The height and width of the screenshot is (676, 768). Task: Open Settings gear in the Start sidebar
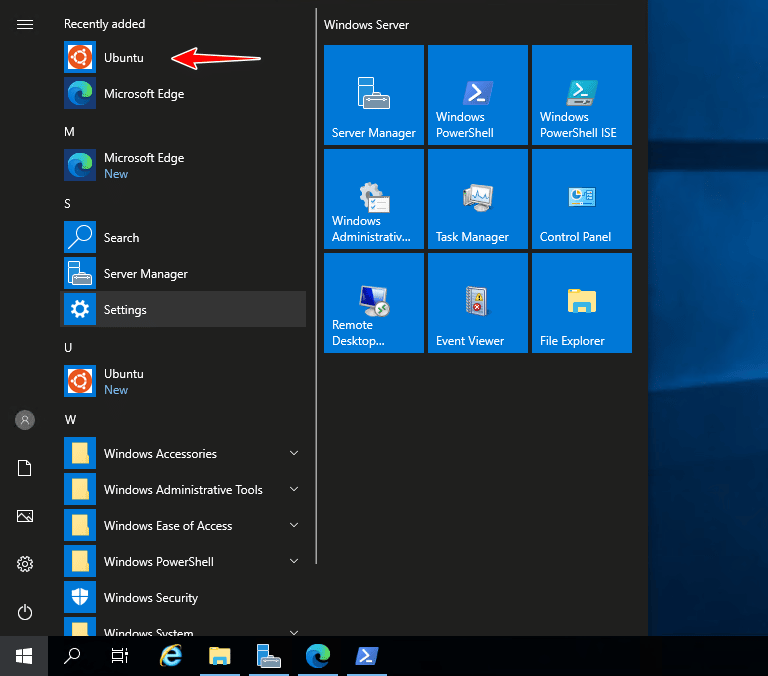[25, 564]
